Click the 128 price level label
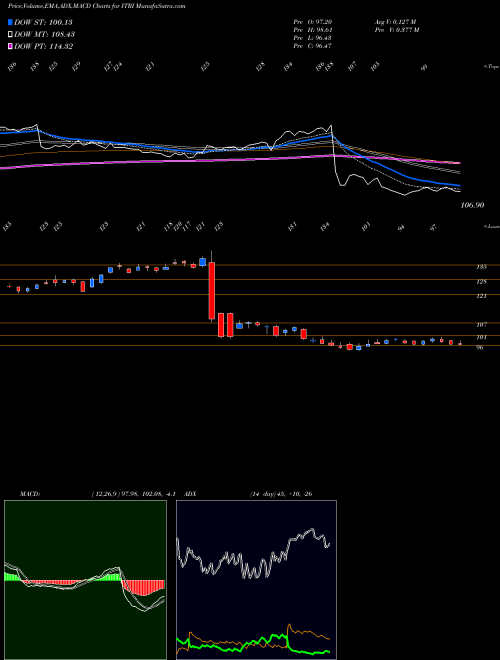 481,282
